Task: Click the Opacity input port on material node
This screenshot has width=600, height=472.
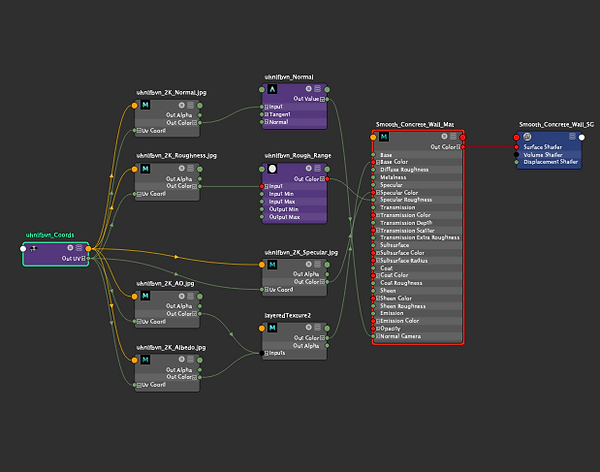Action: [x=373, y=329]
